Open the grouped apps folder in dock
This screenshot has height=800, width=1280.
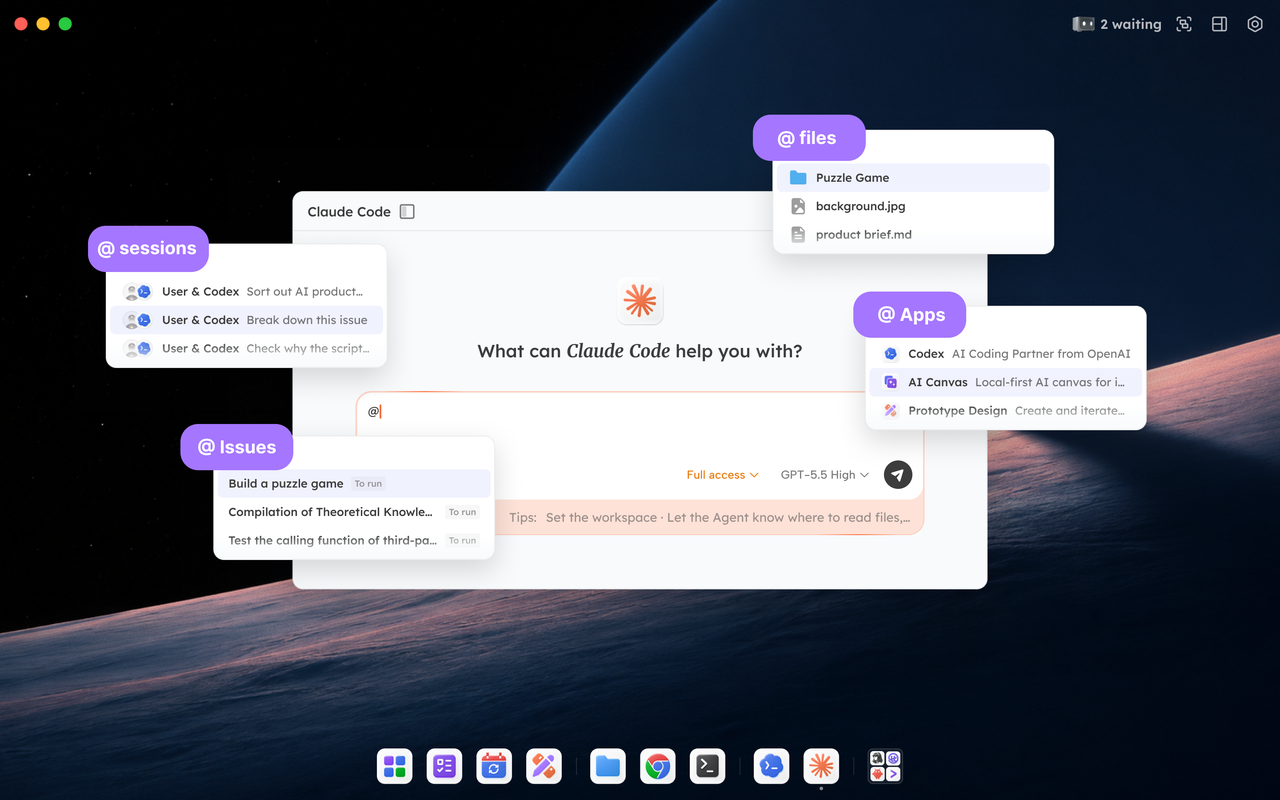click(x=885, y=767)
